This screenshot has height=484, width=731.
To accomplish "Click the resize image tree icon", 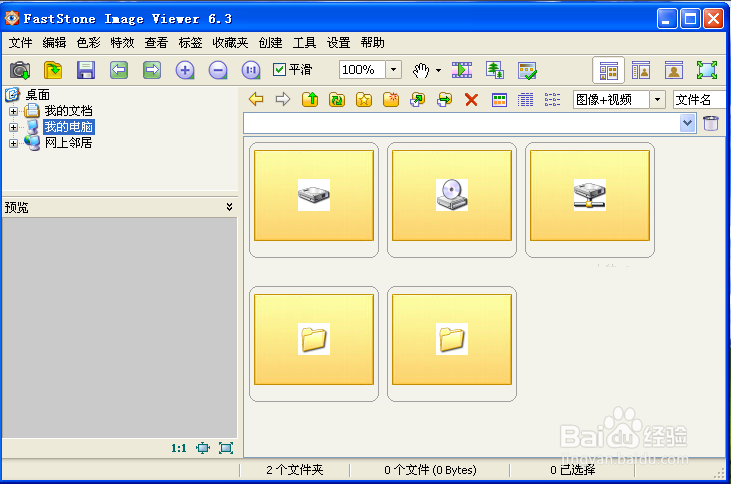I will [x=495, y=70].
